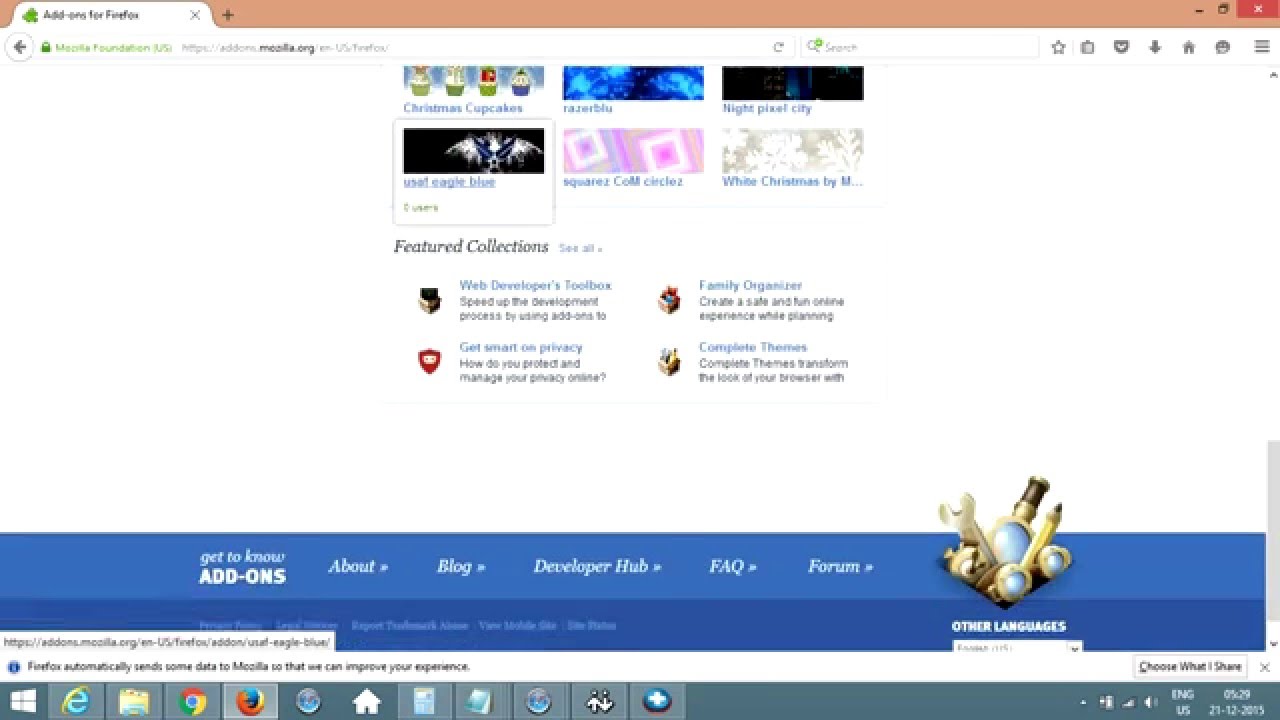Open the Other Languages dropdown
The height and width of the screenshot is (720, 1280).
(x=1017, y=648)
